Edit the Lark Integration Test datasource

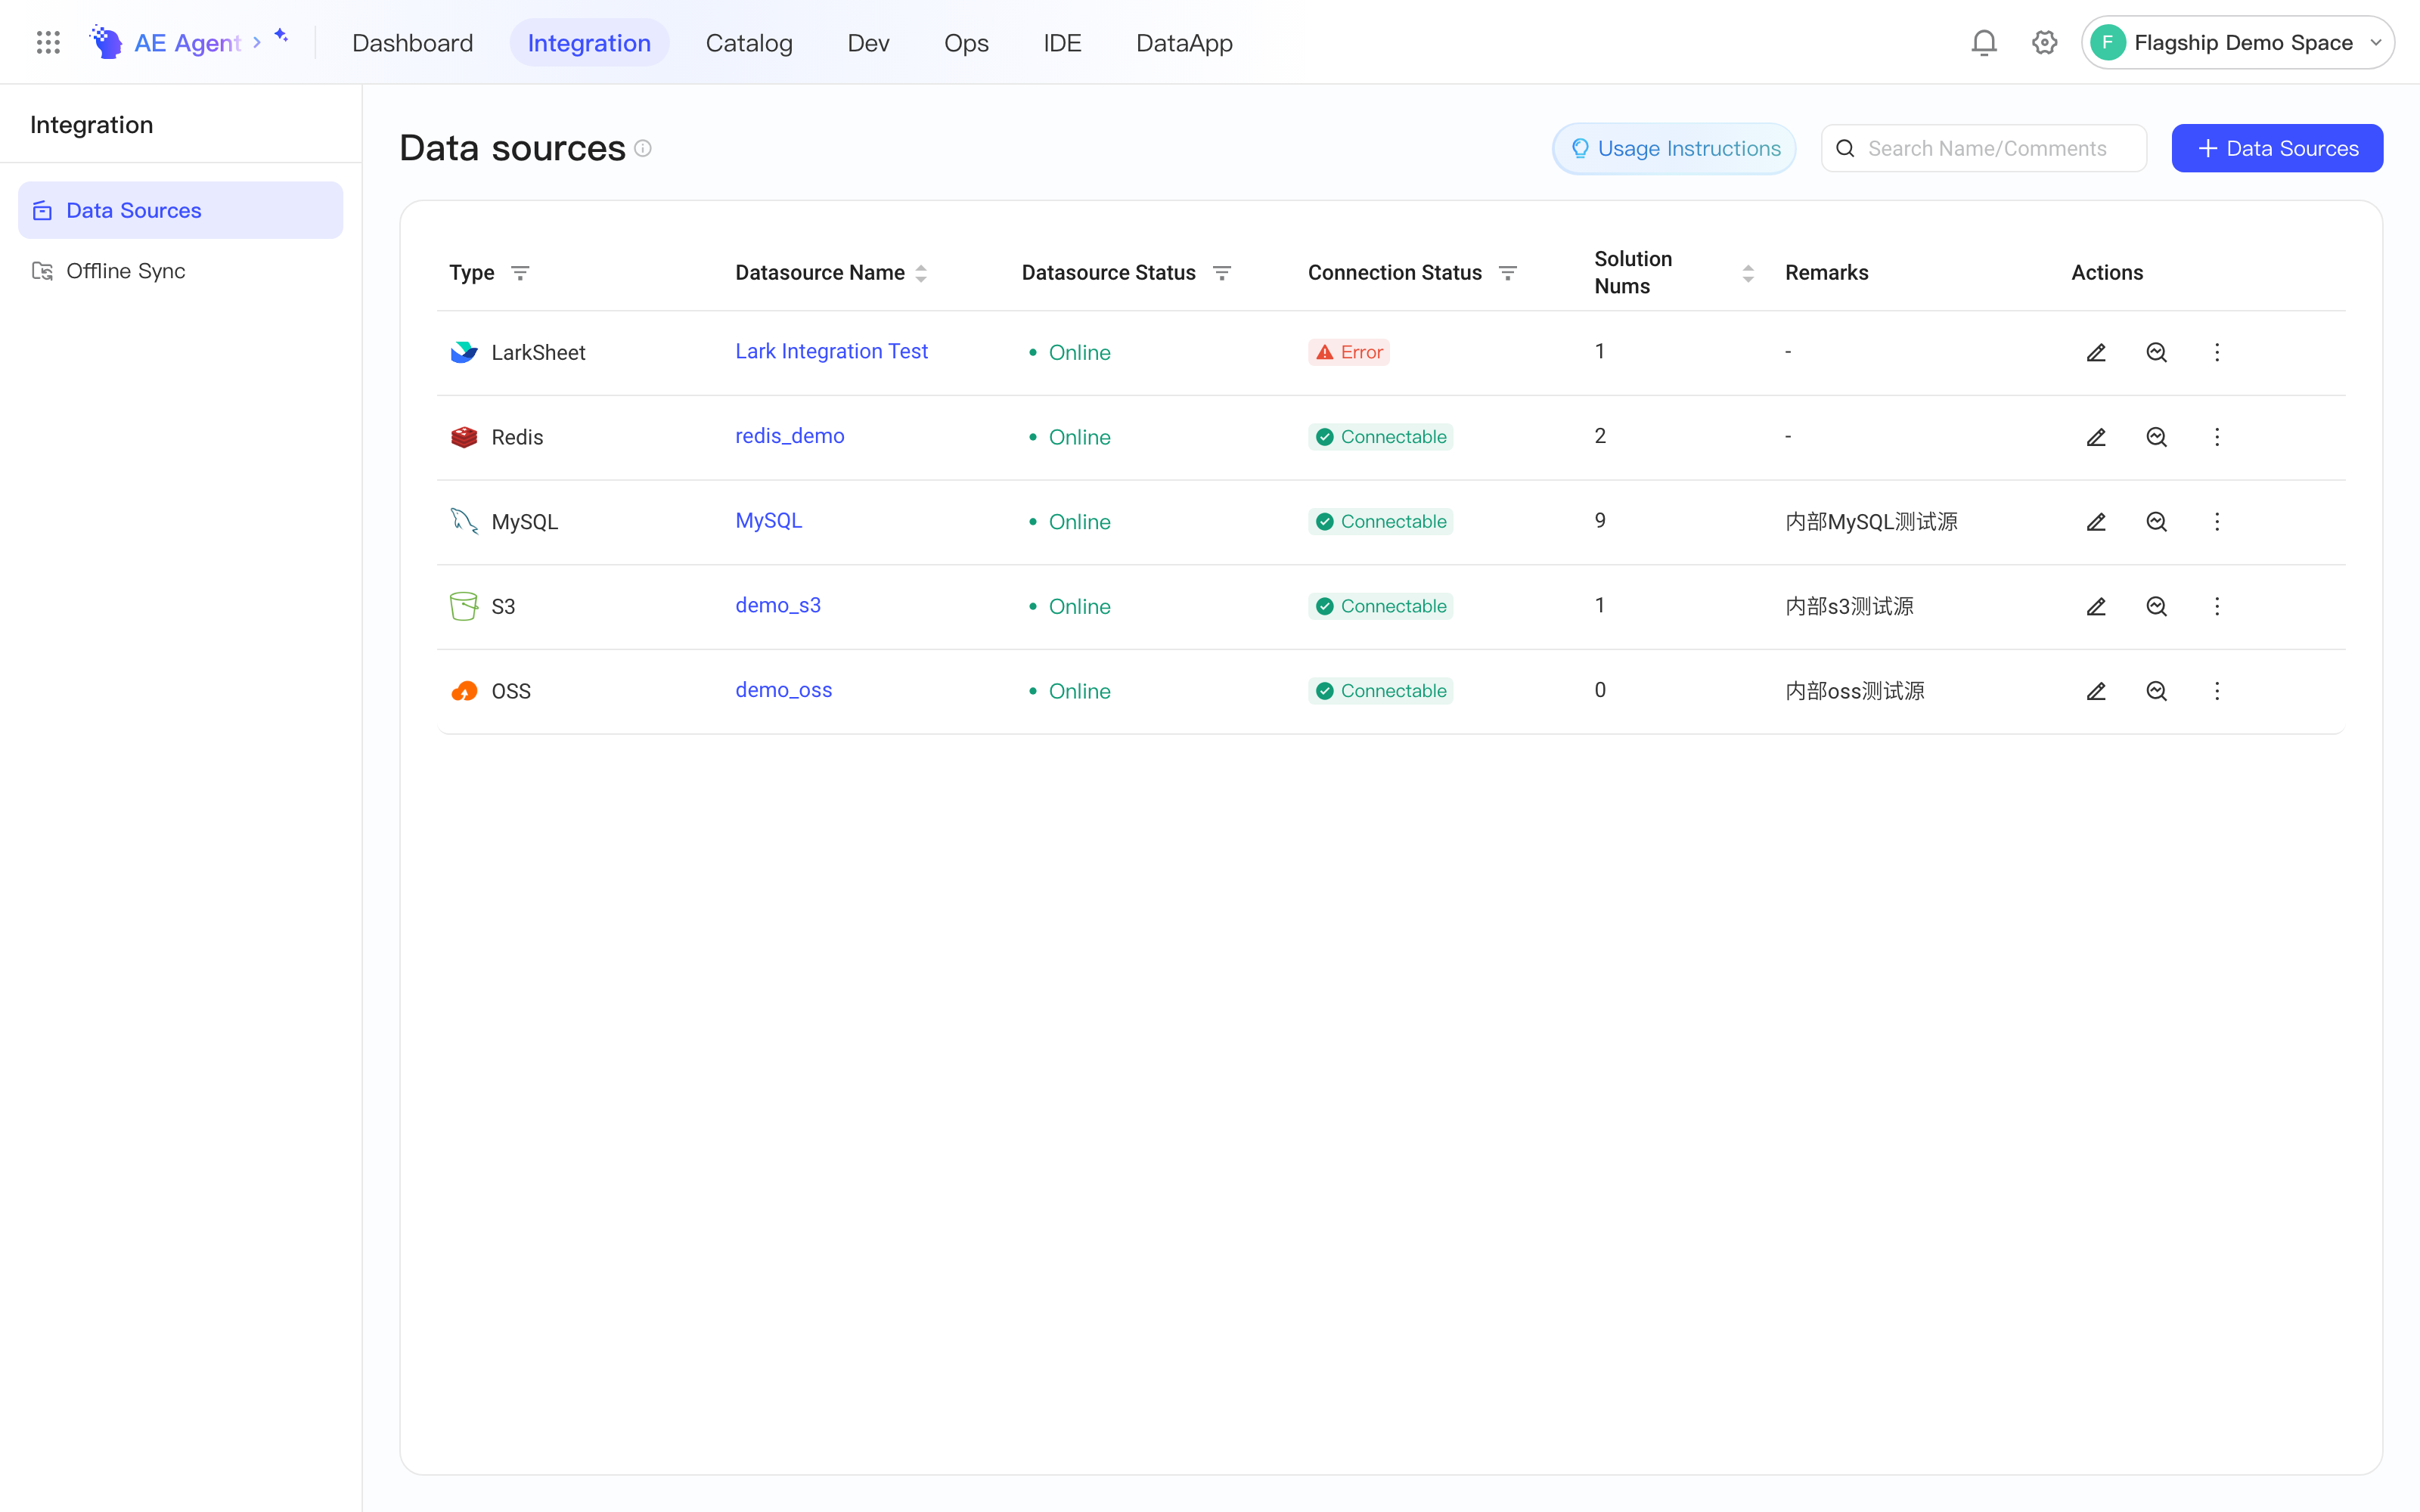[2096, 352]
